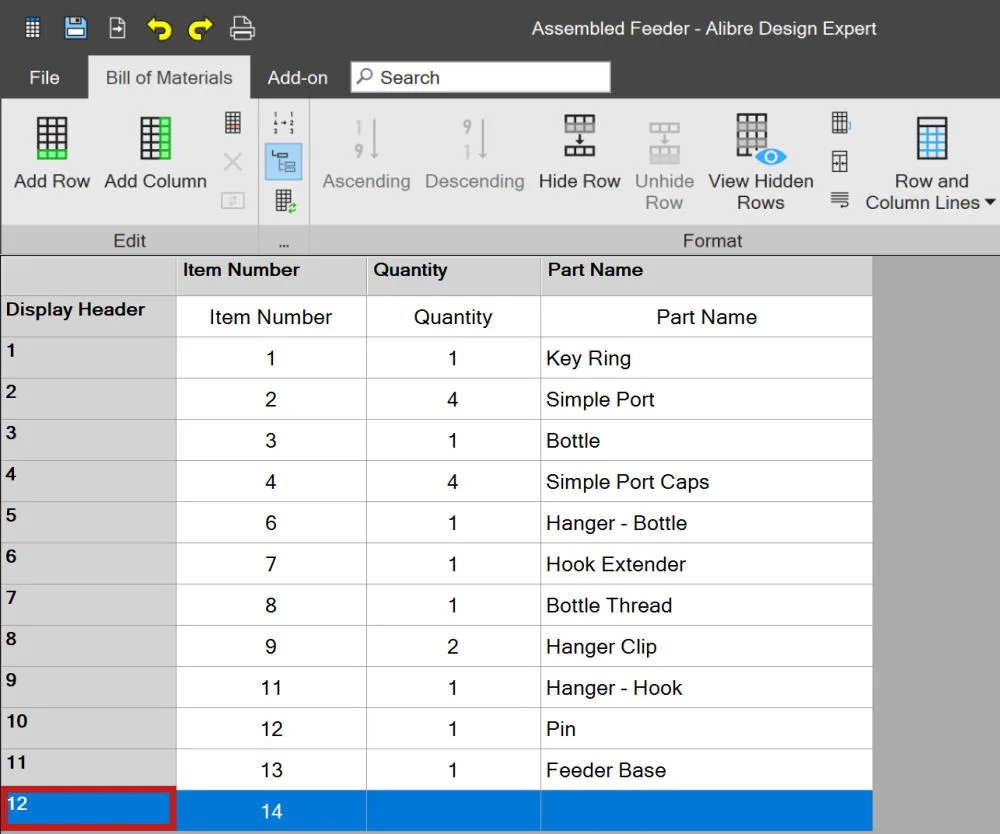Click the Add Row button
This screenshot has height=834, width=1000.
coord(52,153)
